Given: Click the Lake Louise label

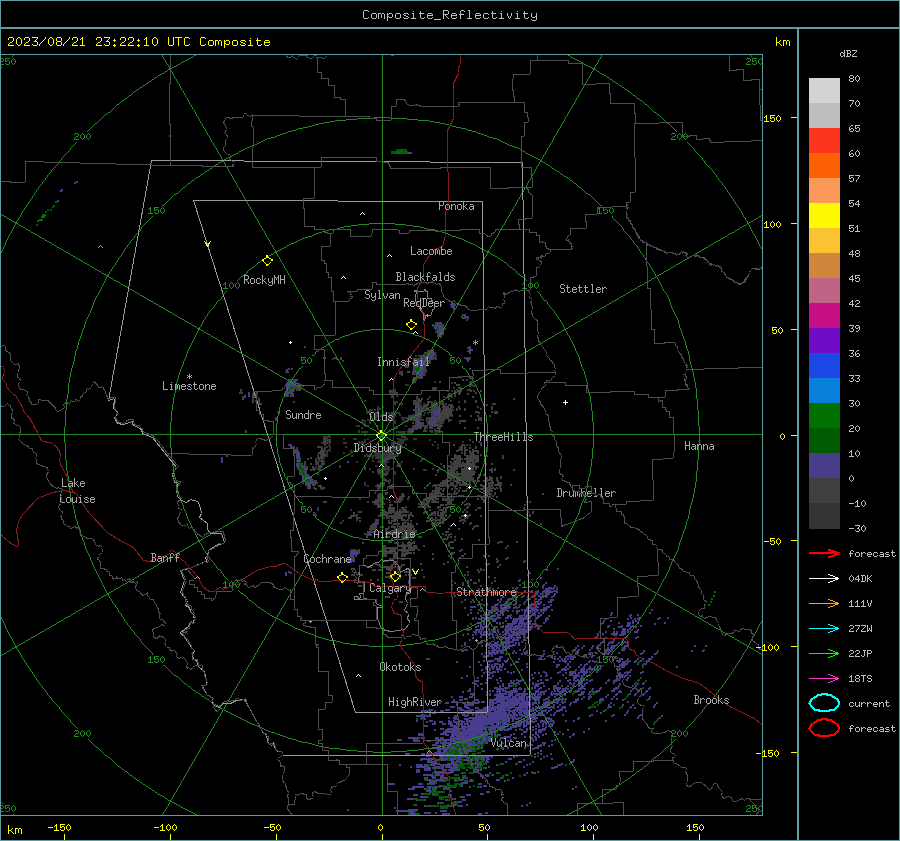Looking at the screenshot, I should pyautogui.click(x=77, y=491).
